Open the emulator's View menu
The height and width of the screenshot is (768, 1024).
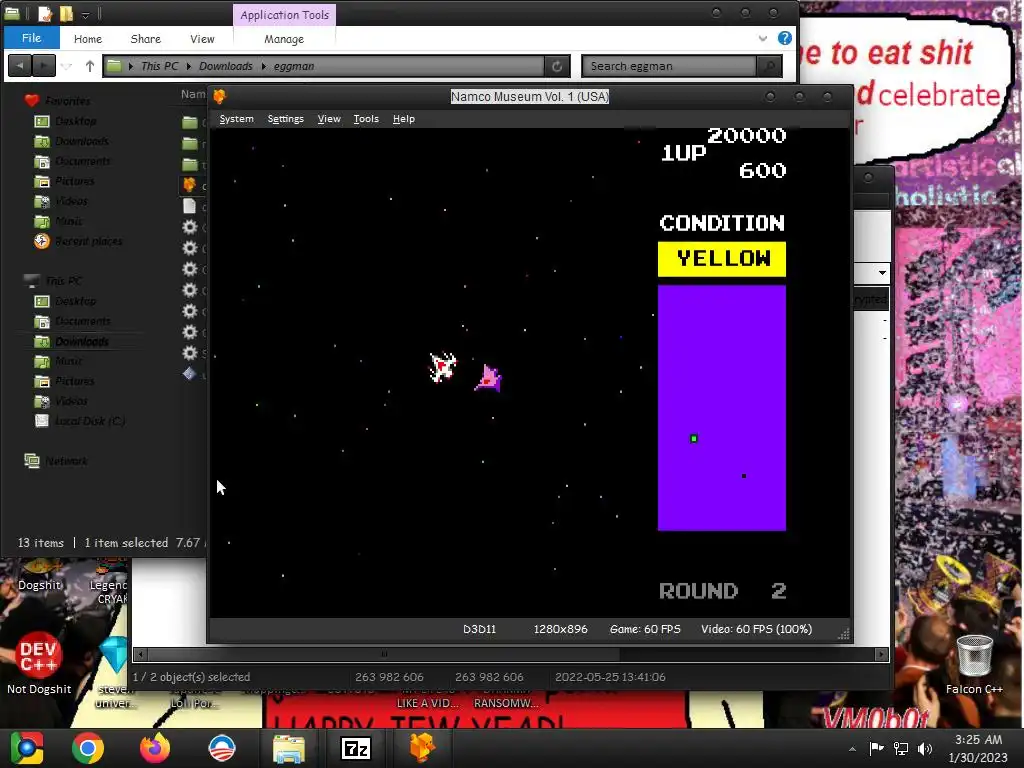coord(329,119)
